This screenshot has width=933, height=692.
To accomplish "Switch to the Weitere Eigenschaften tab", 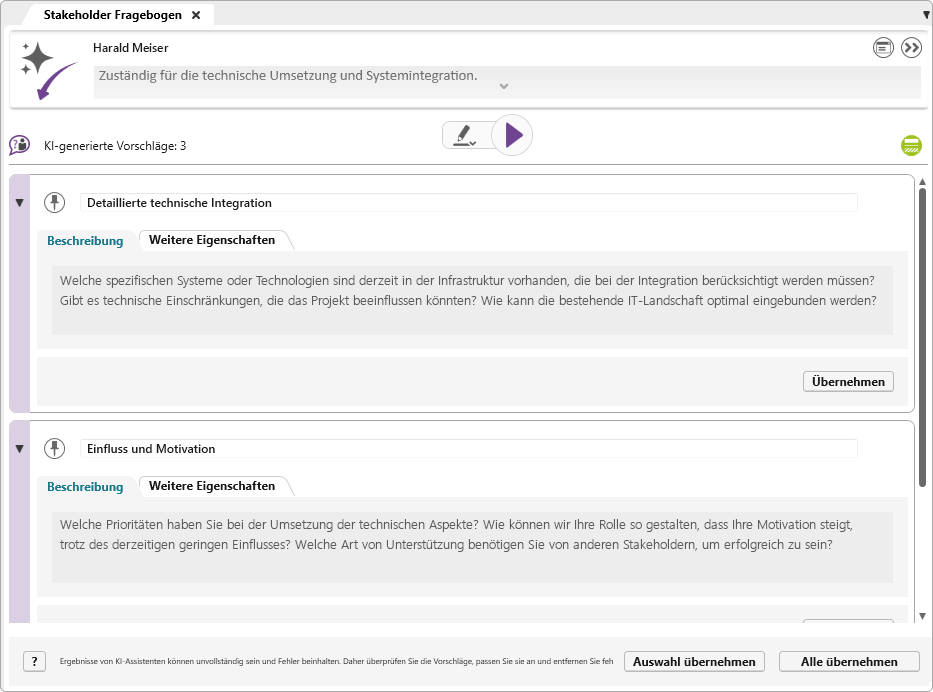I will coord(214,240).
